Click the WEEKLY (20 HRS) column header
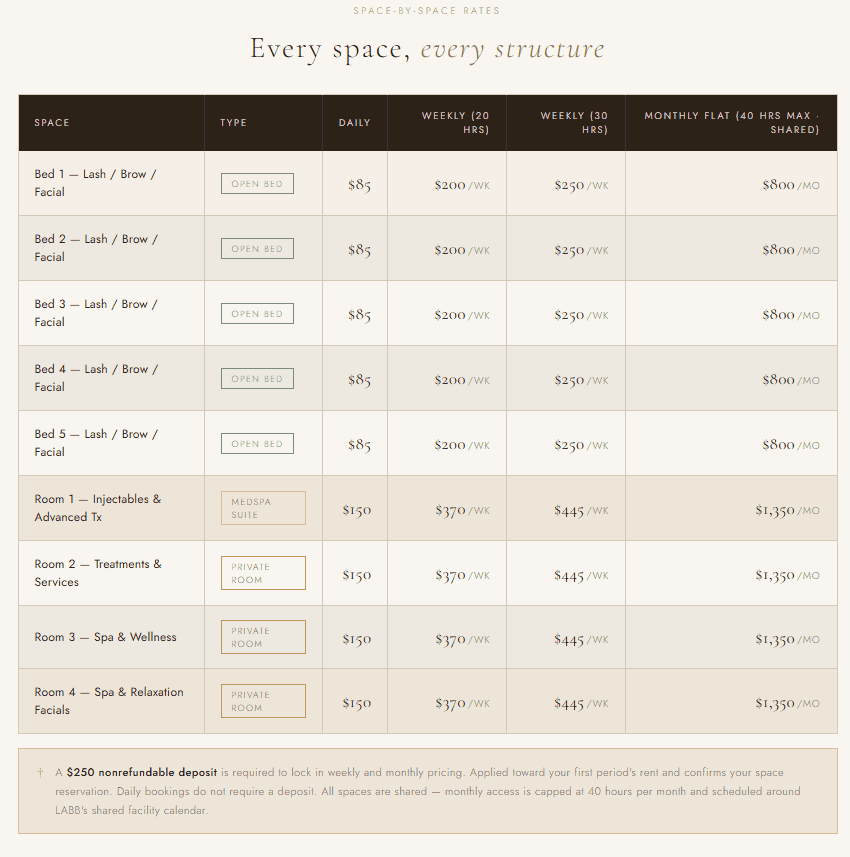This screenshot has height=857, width=850. pos(455,122)
